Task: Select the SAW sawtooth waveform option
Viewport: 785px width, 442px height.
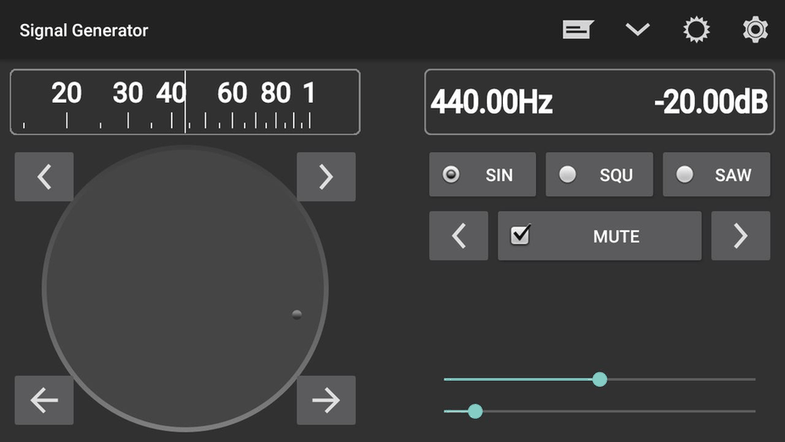Action: point(716,175)
